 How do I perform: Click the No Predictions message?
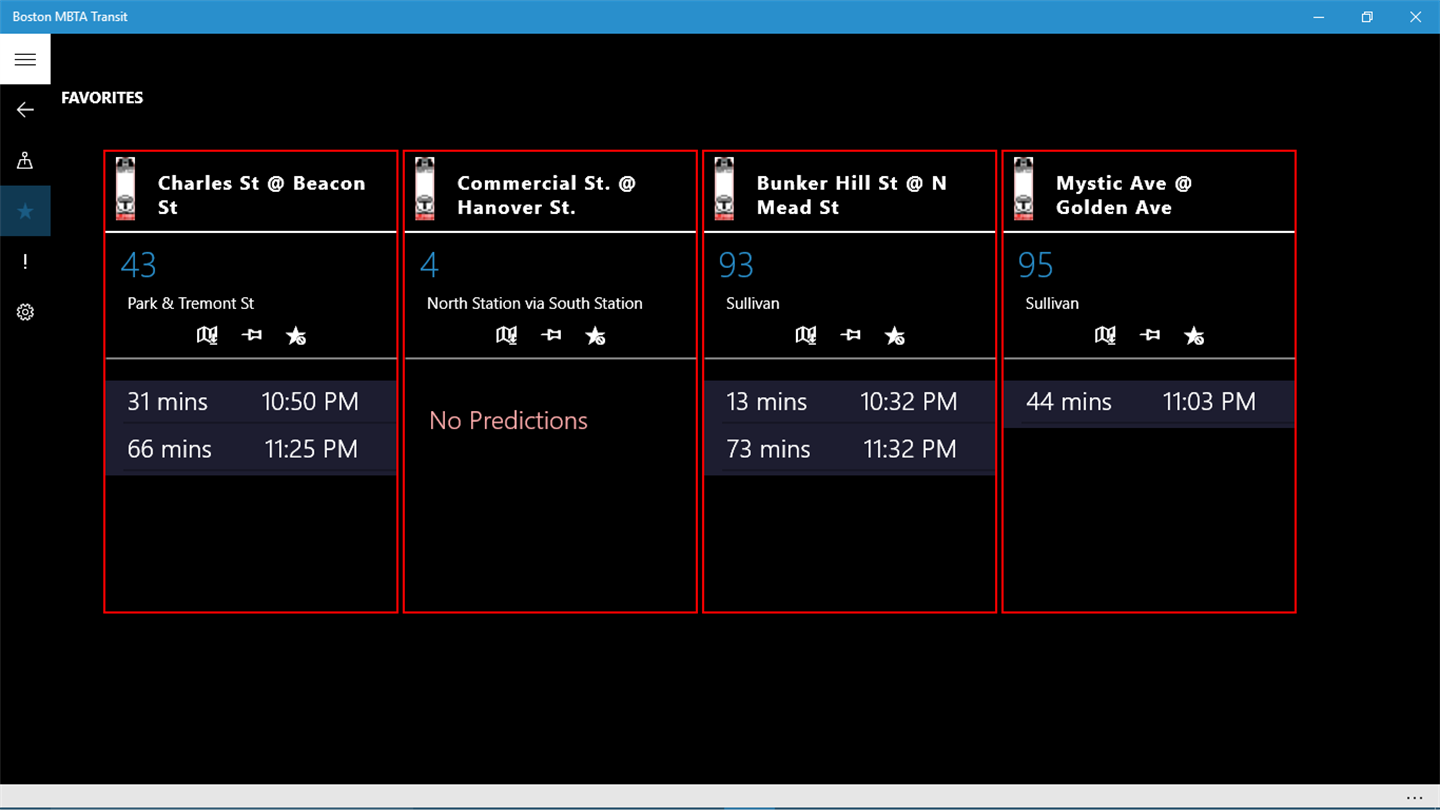pos(508,420)
